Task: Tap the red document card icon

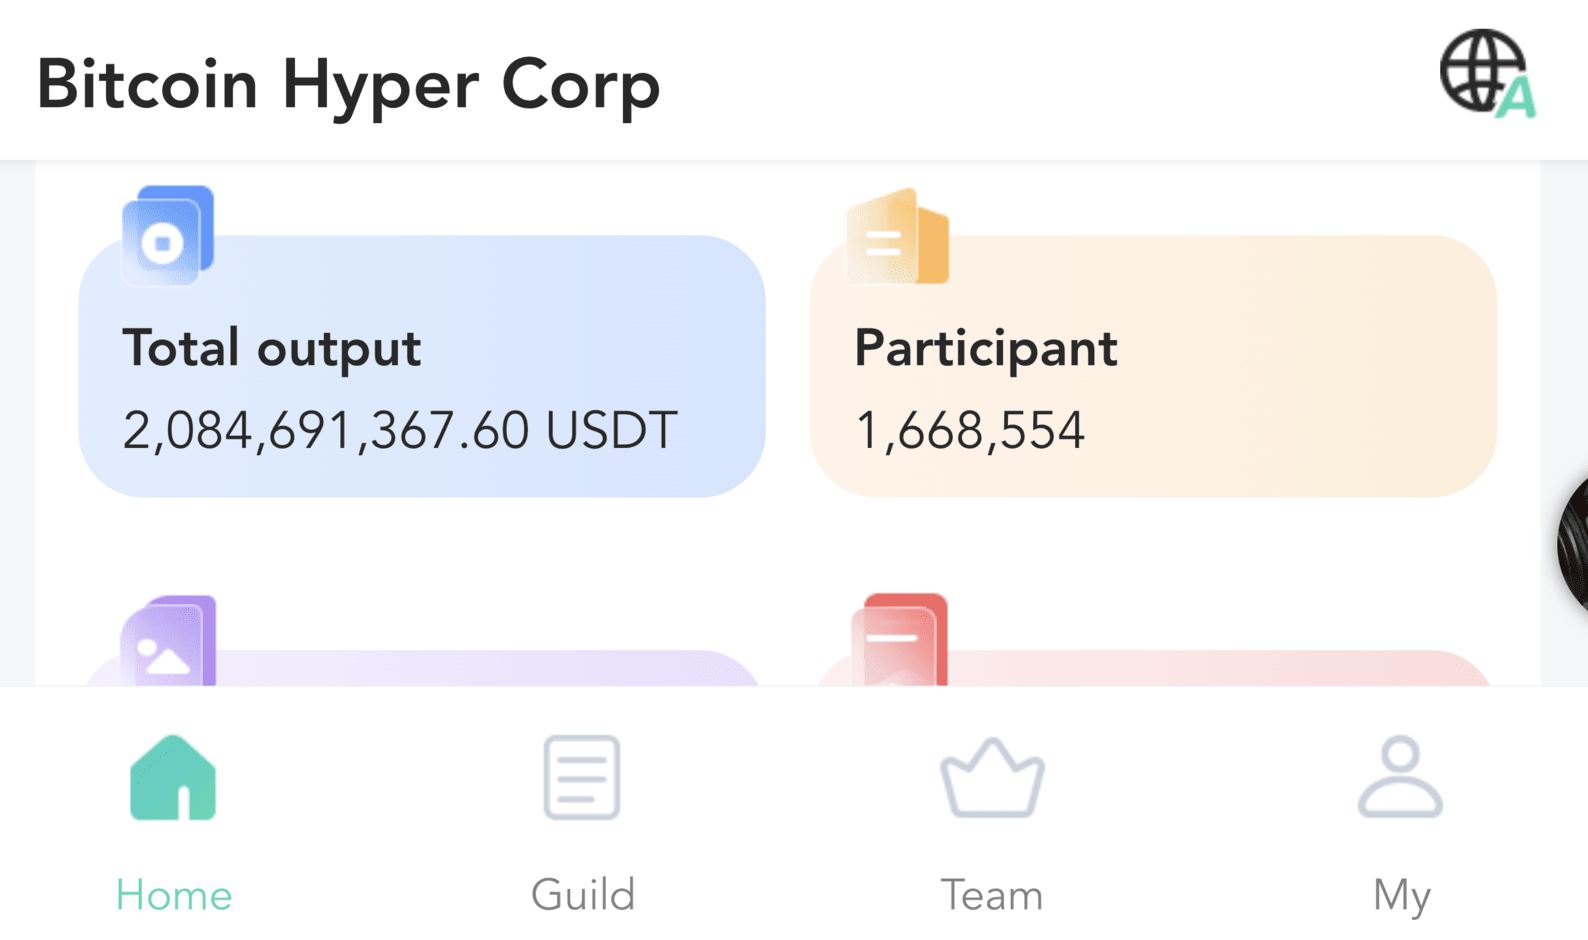Action: click(x=899, y=640)
